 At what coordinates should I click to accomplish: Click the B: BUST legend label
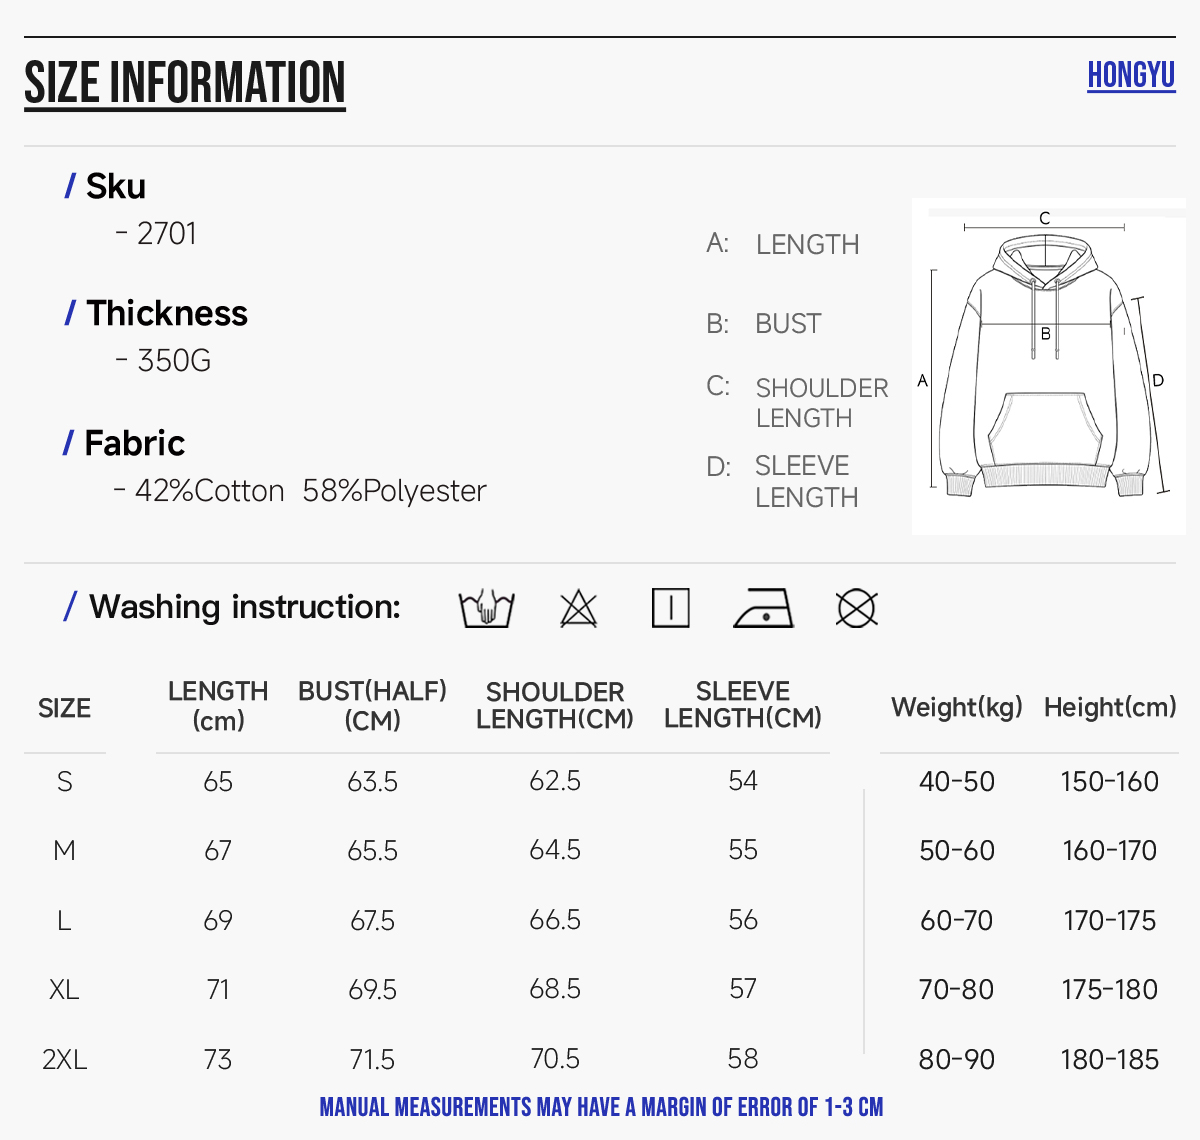(x=764, y=324)
